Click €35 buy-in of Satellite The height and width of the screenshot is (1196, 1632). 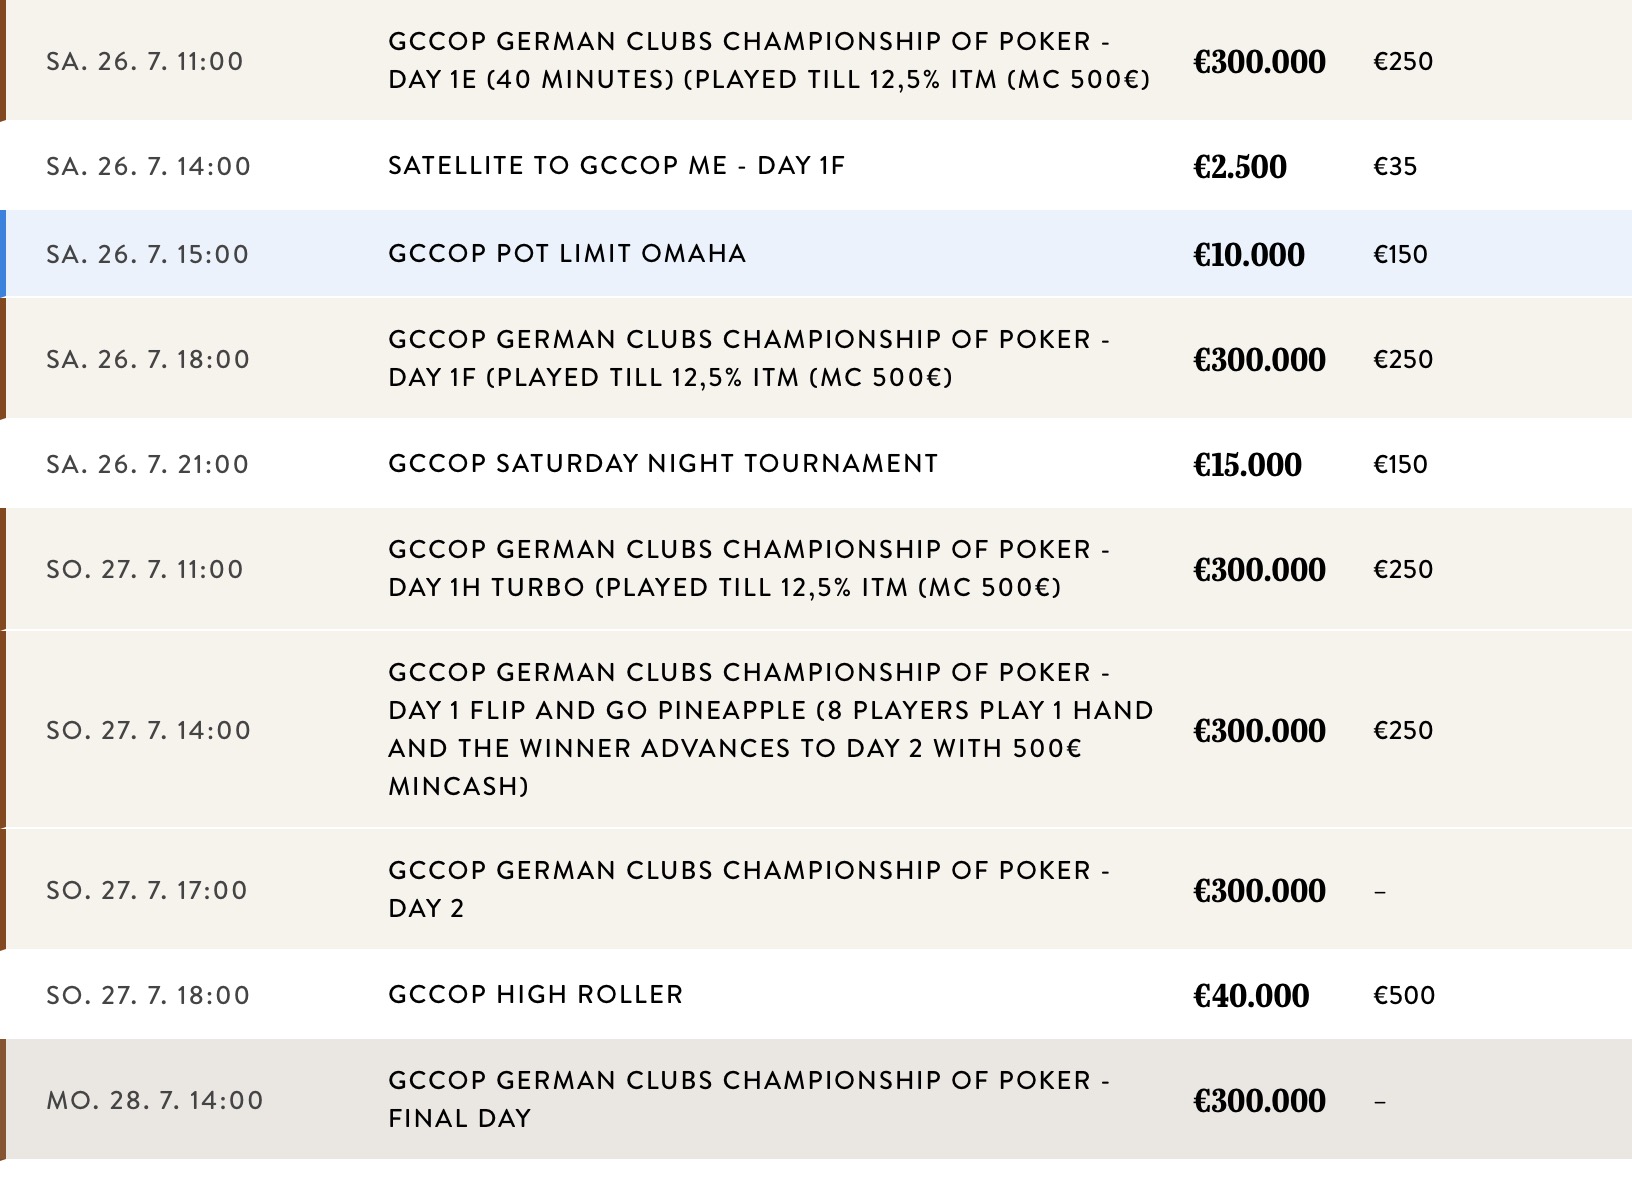(1395, 166)
